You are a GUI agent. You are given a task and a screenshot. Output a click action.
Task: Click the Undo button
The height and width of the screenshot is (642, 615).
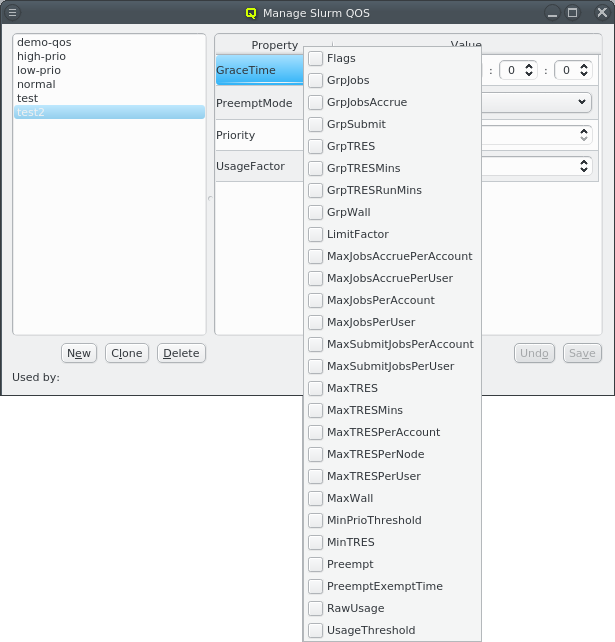[534, 353]
